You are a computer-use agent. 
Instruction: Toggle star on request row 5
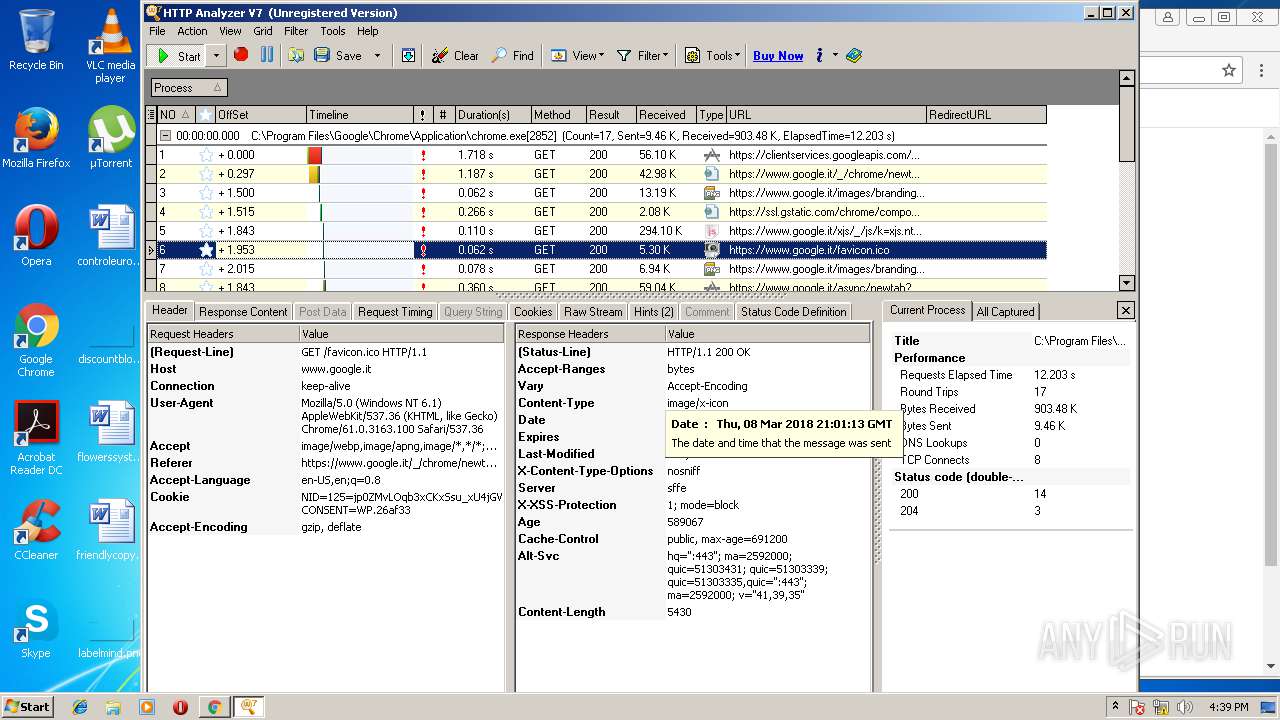(206, 231)
